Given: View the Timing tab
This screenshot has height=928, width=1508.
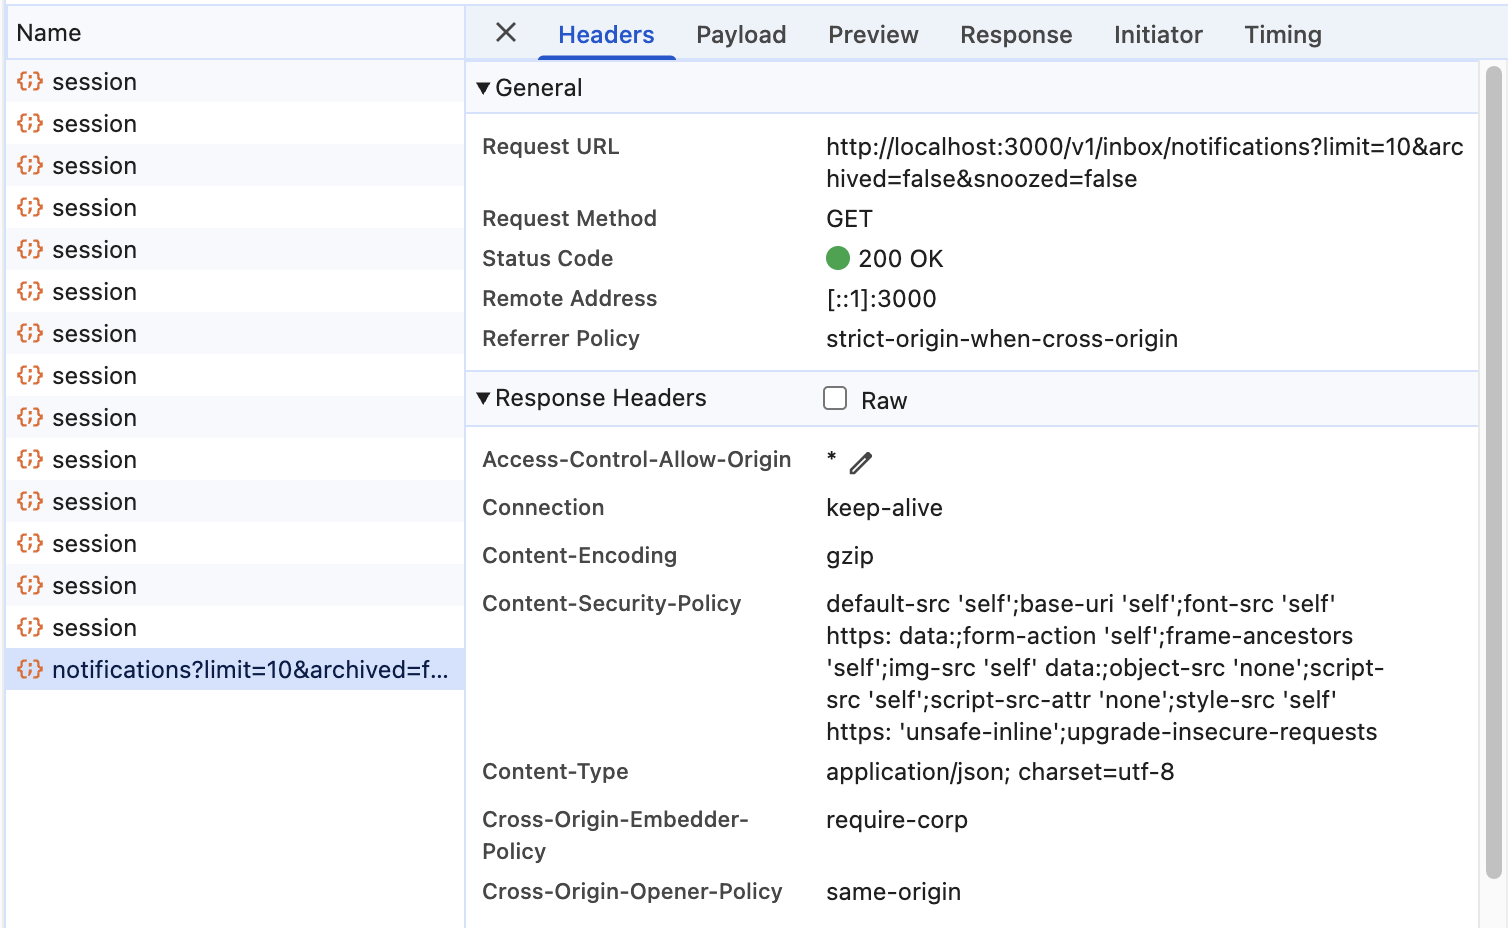Looking at the screenshot, I should [1283, 35].
